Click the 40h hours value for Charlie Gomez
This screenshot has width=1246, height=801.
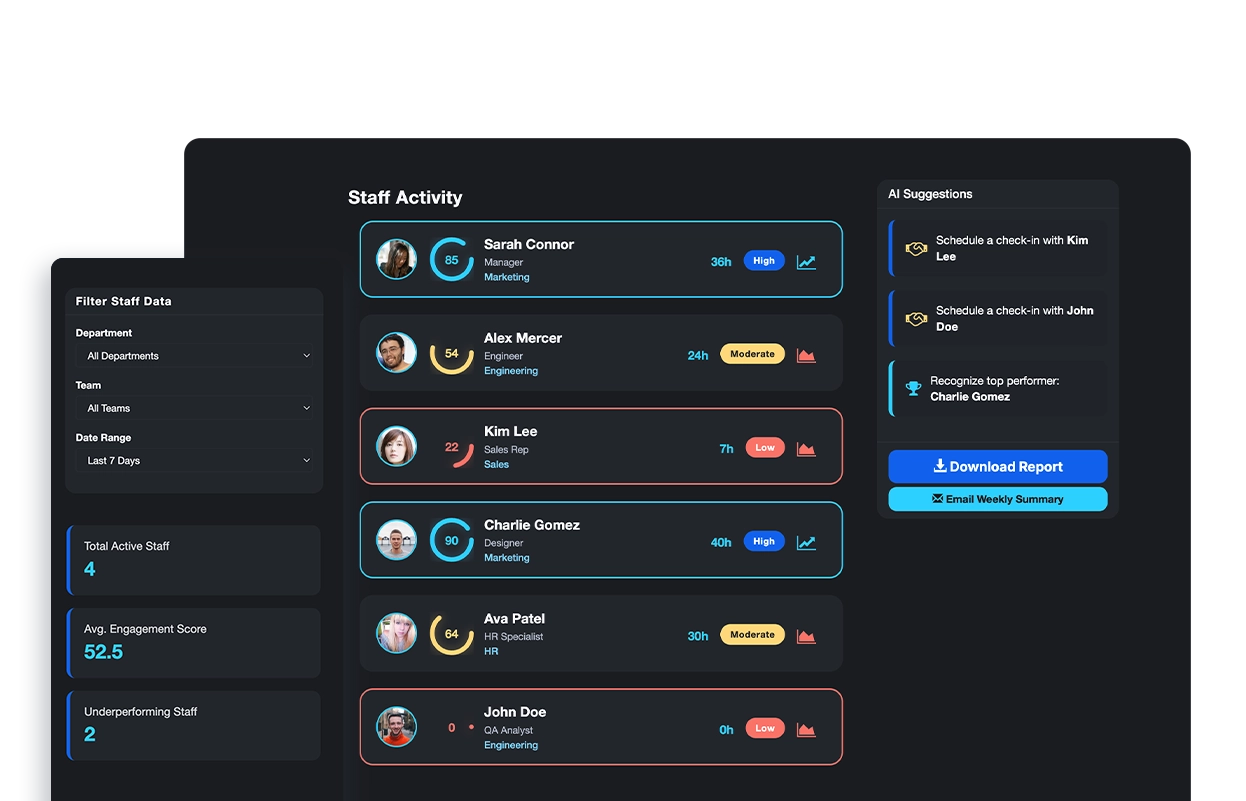pyautogui.click(x=721, y=542)
